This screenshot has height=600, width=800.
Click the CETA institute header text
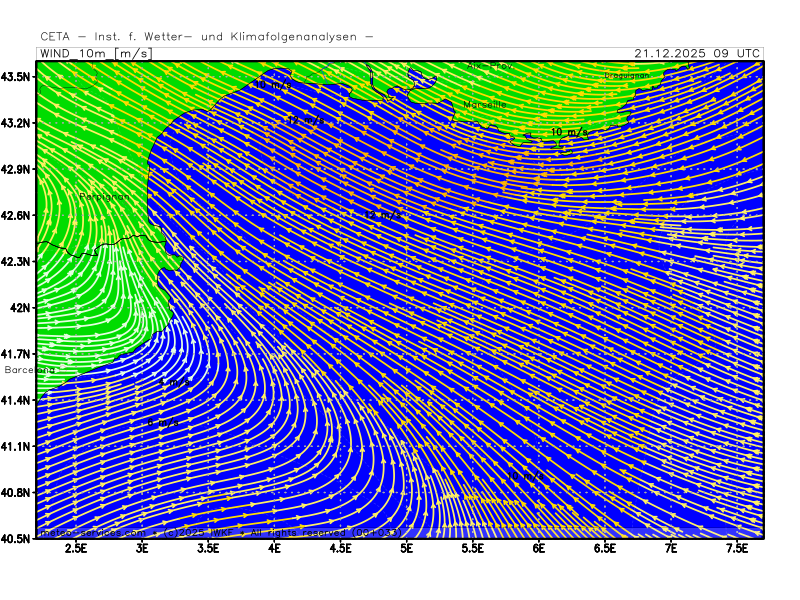pos(207,36)
